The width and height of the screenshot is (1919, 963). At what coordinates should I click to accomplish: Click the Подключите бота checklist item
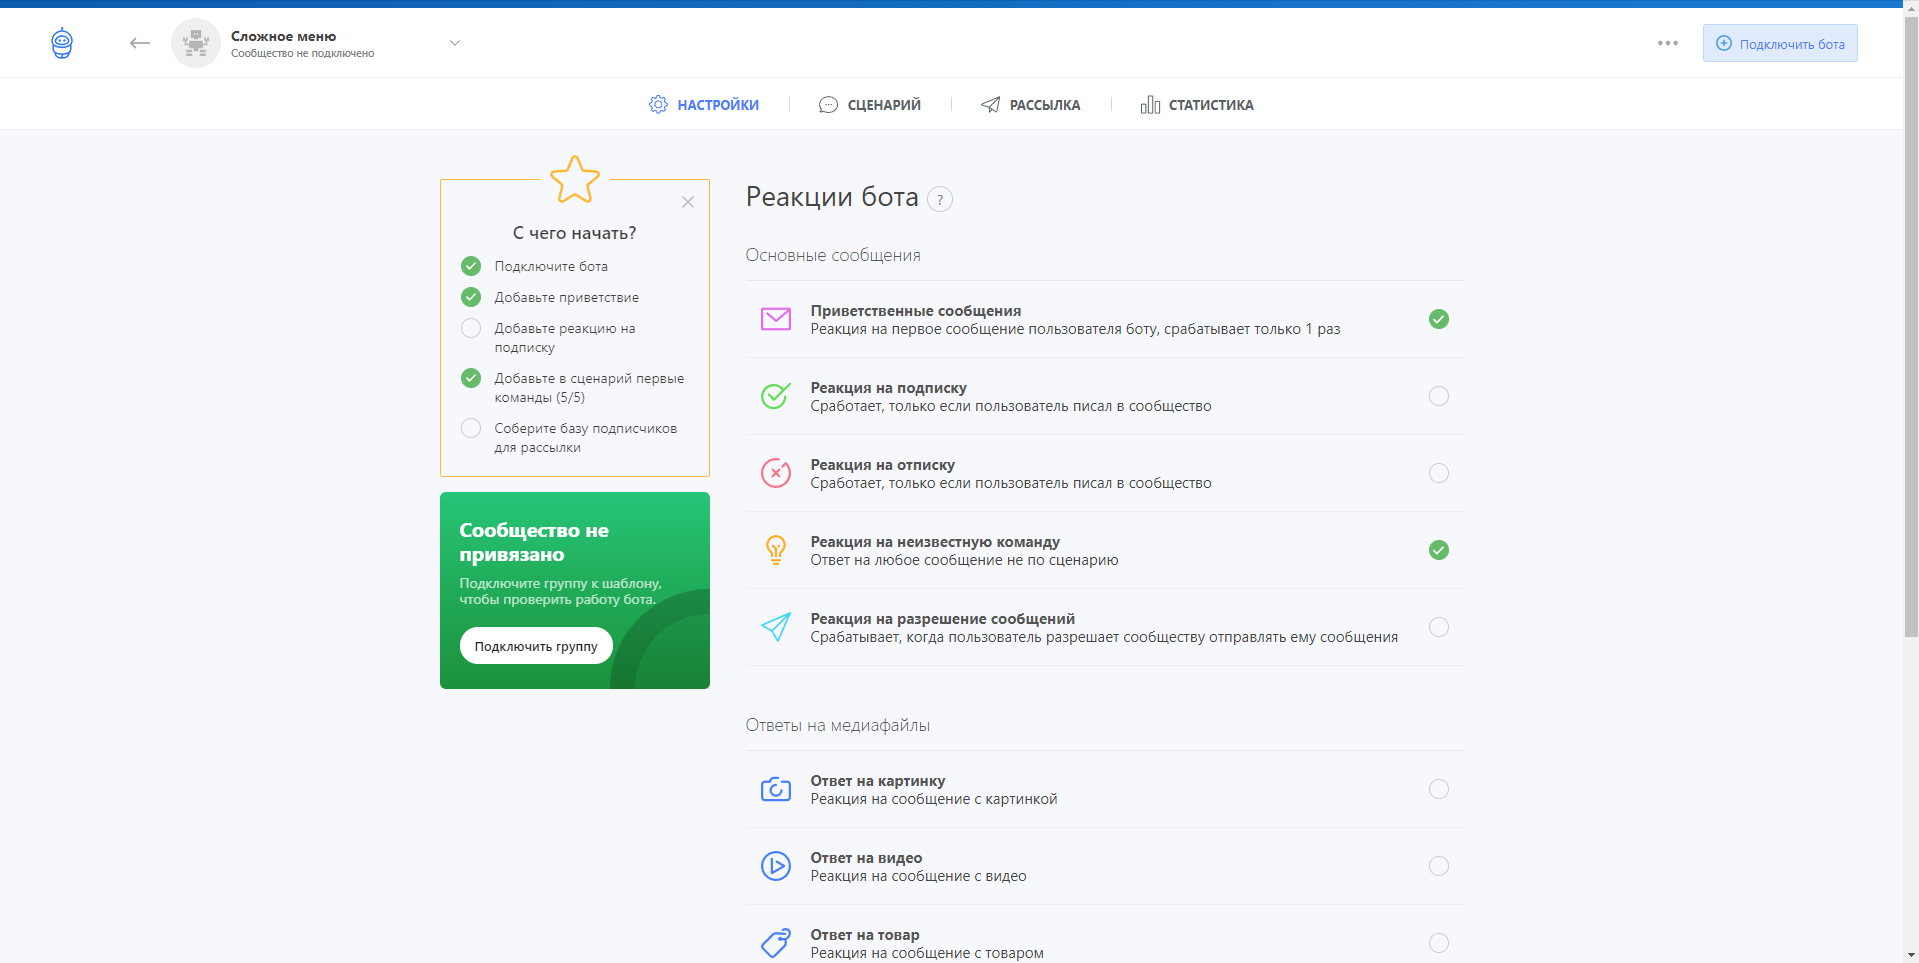pos(551,266)
